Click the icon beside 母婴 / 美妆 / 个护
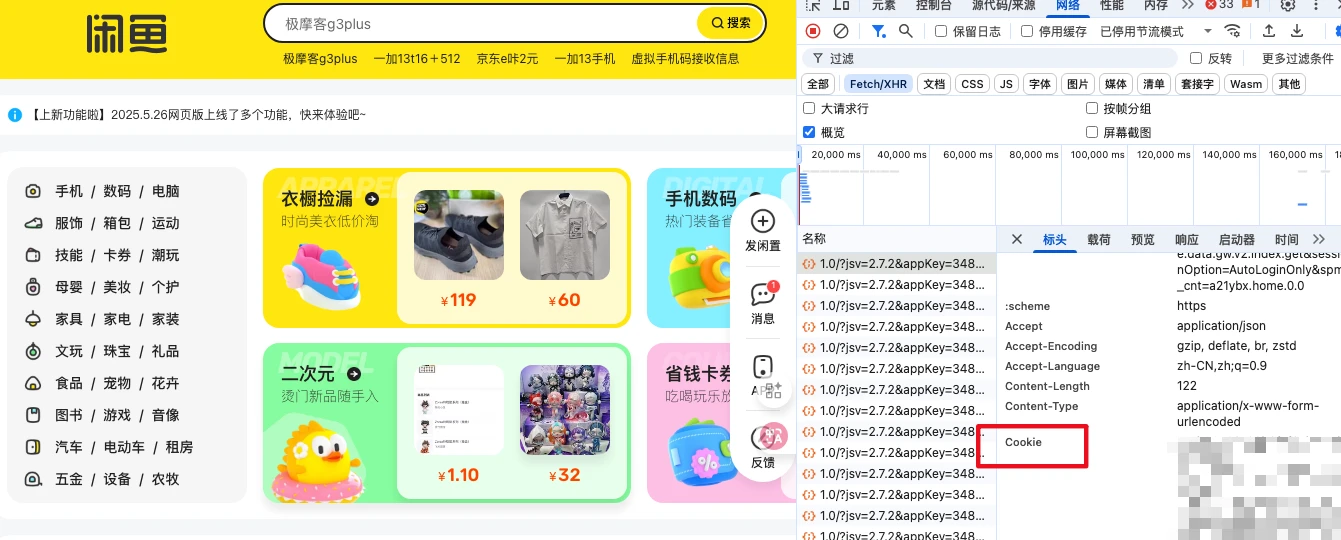Image resolution: width=1341 pixels, height=540 pixels. tap(33, 287)
